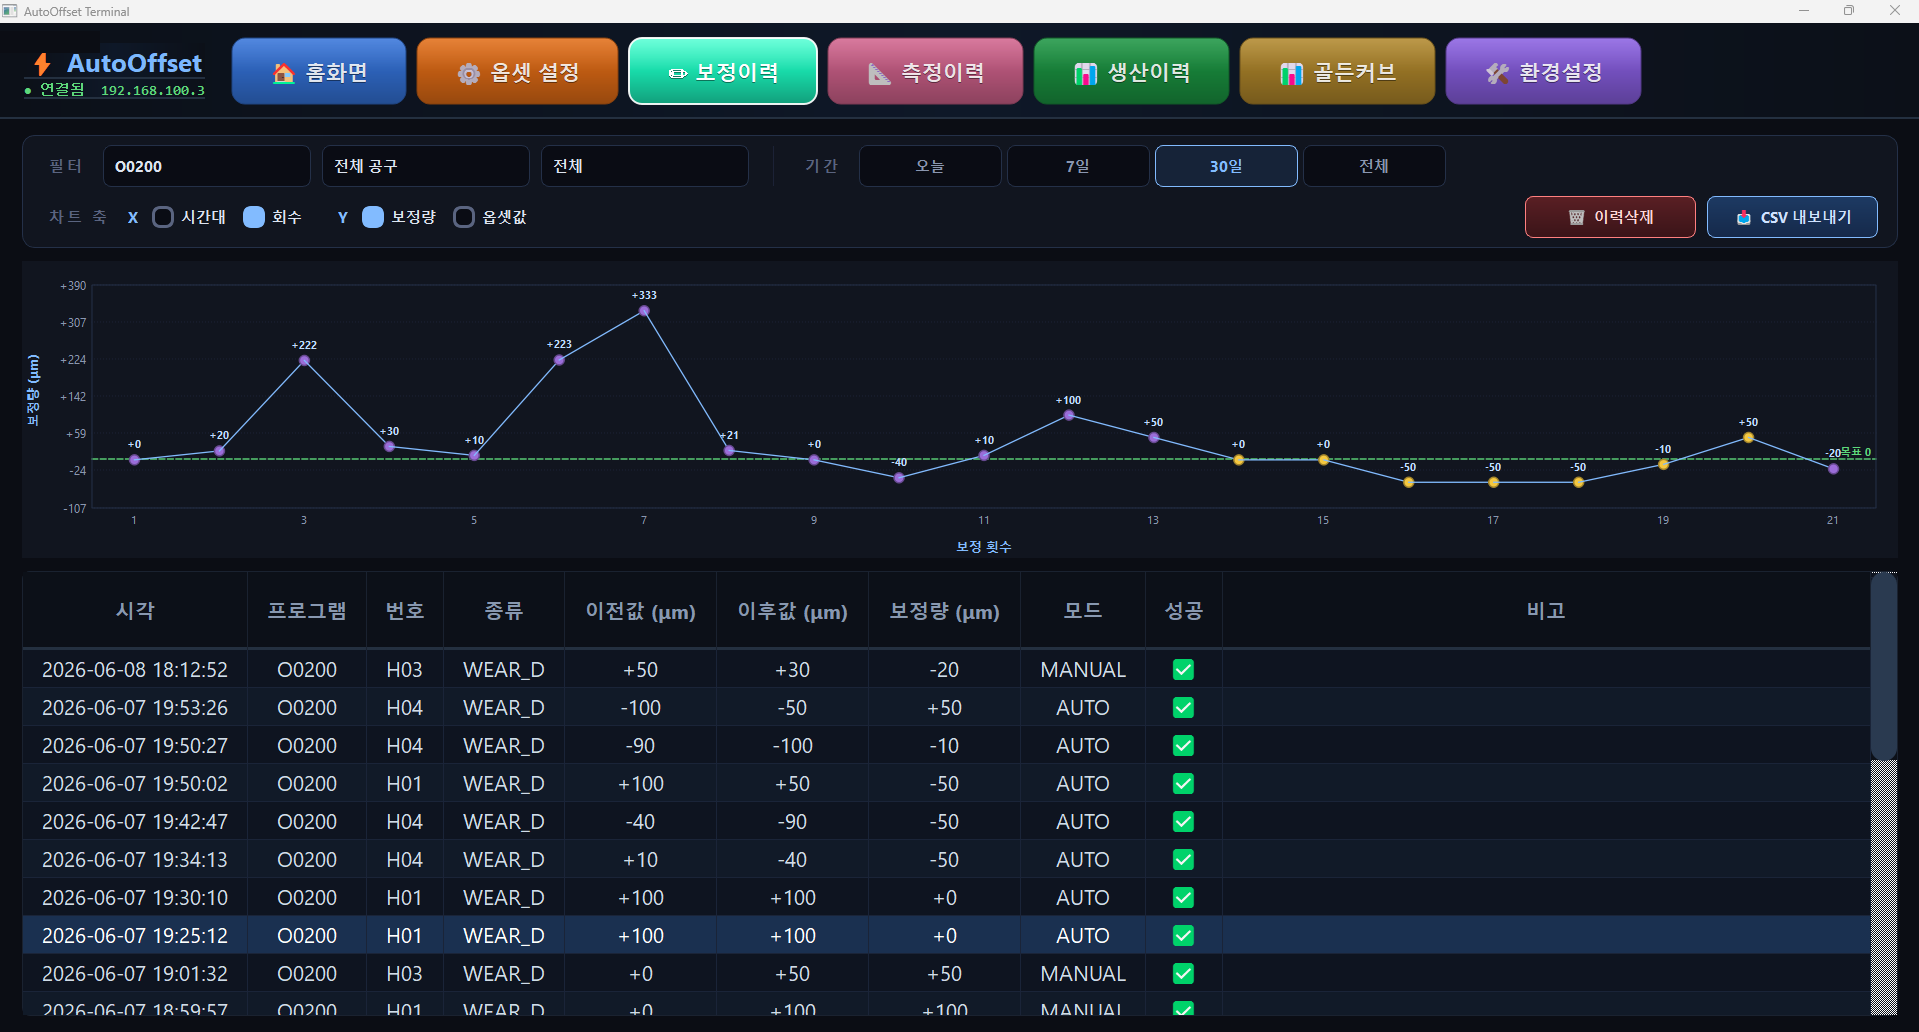The image size is (1919, 1032).
Task: Click 2026-06-07 19:30:10 timestamp cell
Action: pyautogui.click(x=135, y=898)
